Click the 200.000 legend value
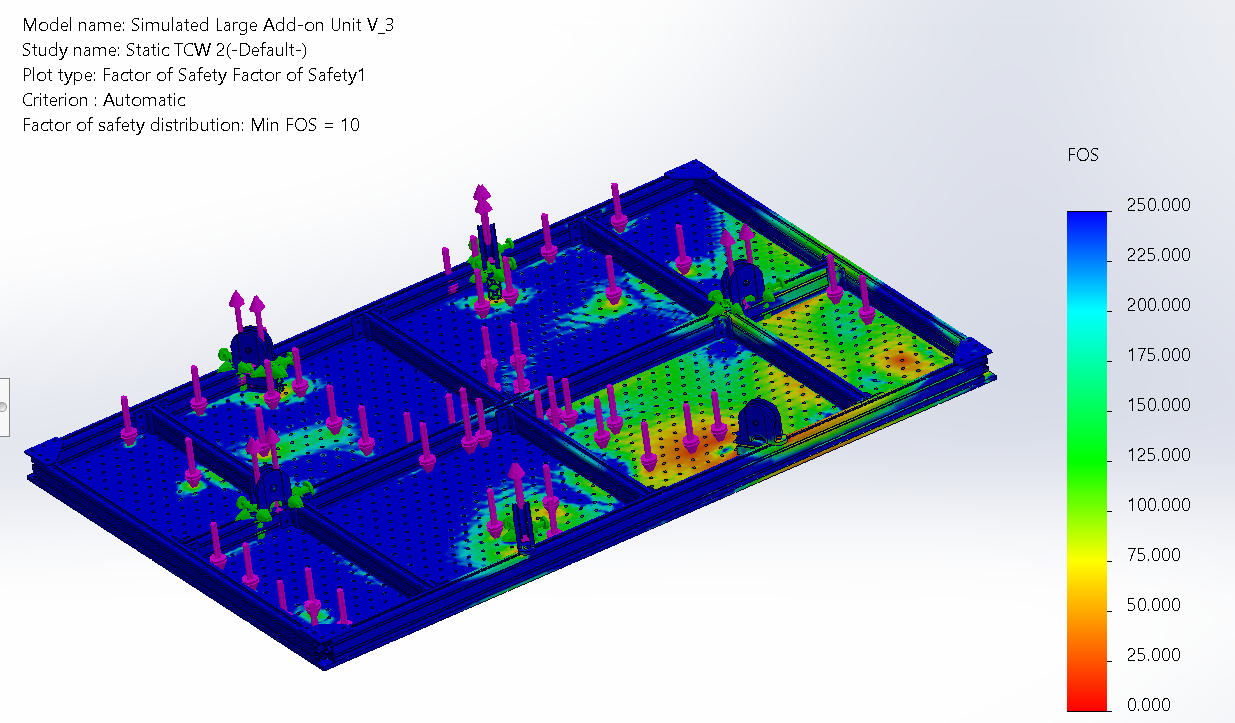 [1159, 305]
